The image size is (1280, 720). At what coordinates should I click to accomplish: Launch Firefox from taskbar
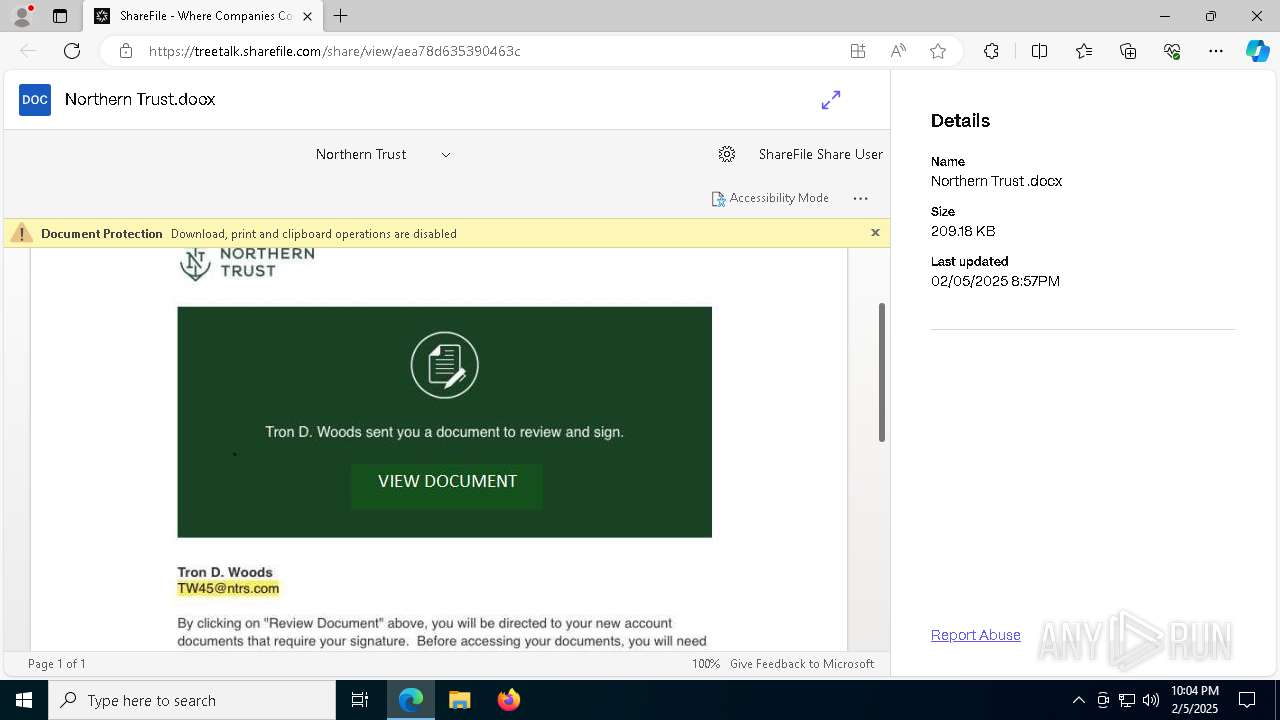point(509,700)
